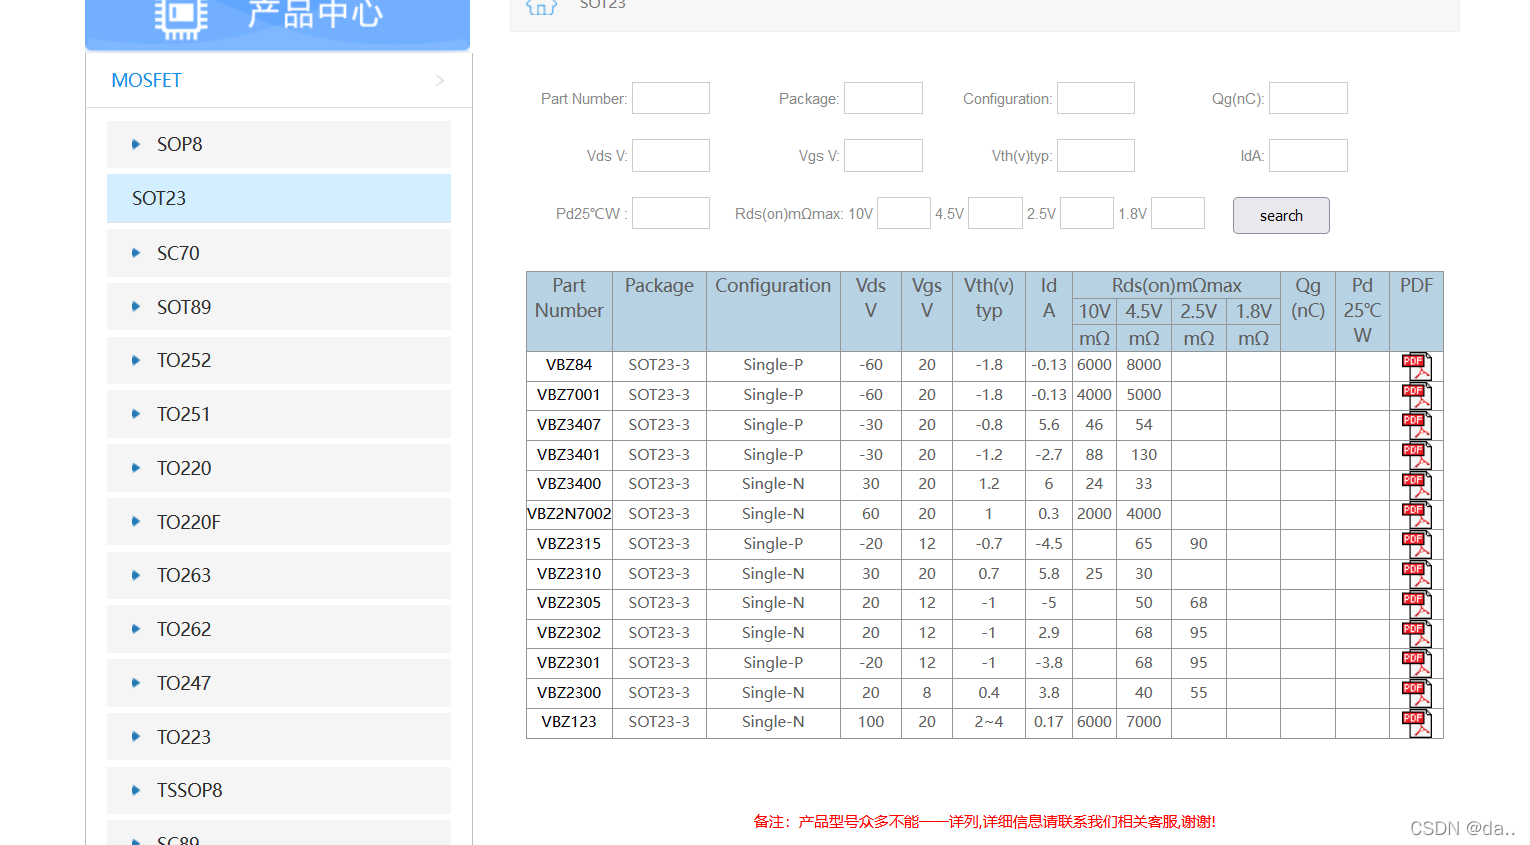Open the PDF datasheet for VBZ2310

coord(1416,573)
